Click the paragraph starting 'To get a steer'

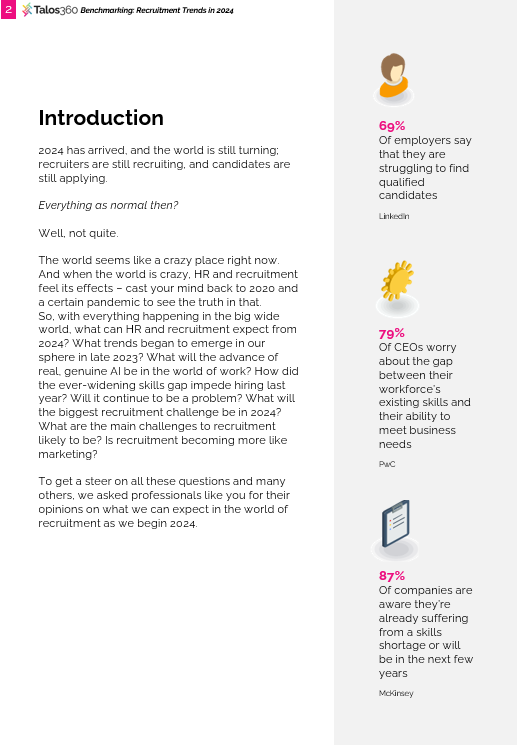tap(164, 502)
